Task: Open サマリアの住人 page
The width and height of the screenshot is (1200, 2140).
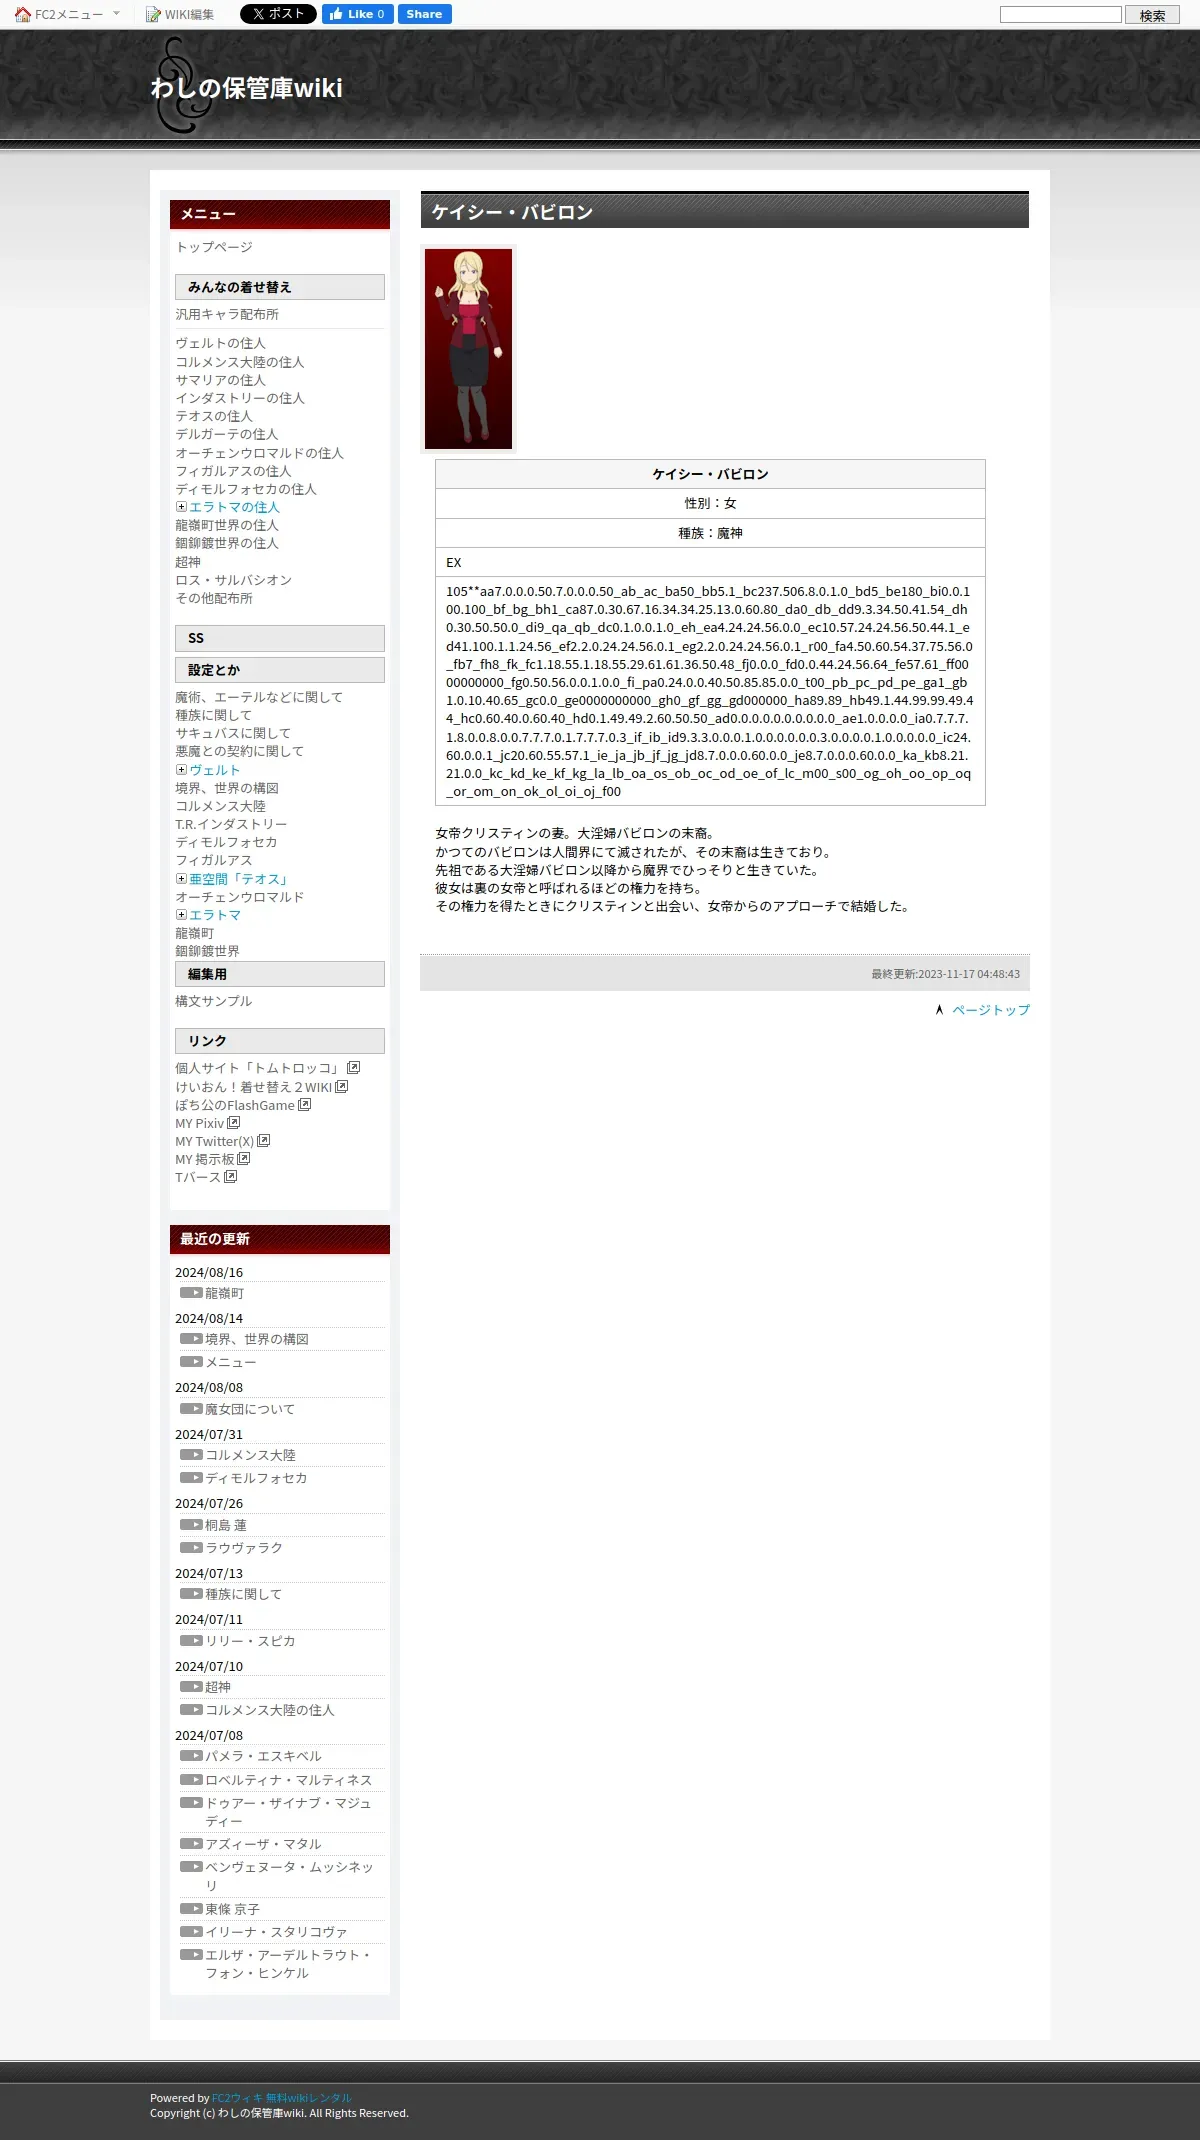Action: [220, 380]
